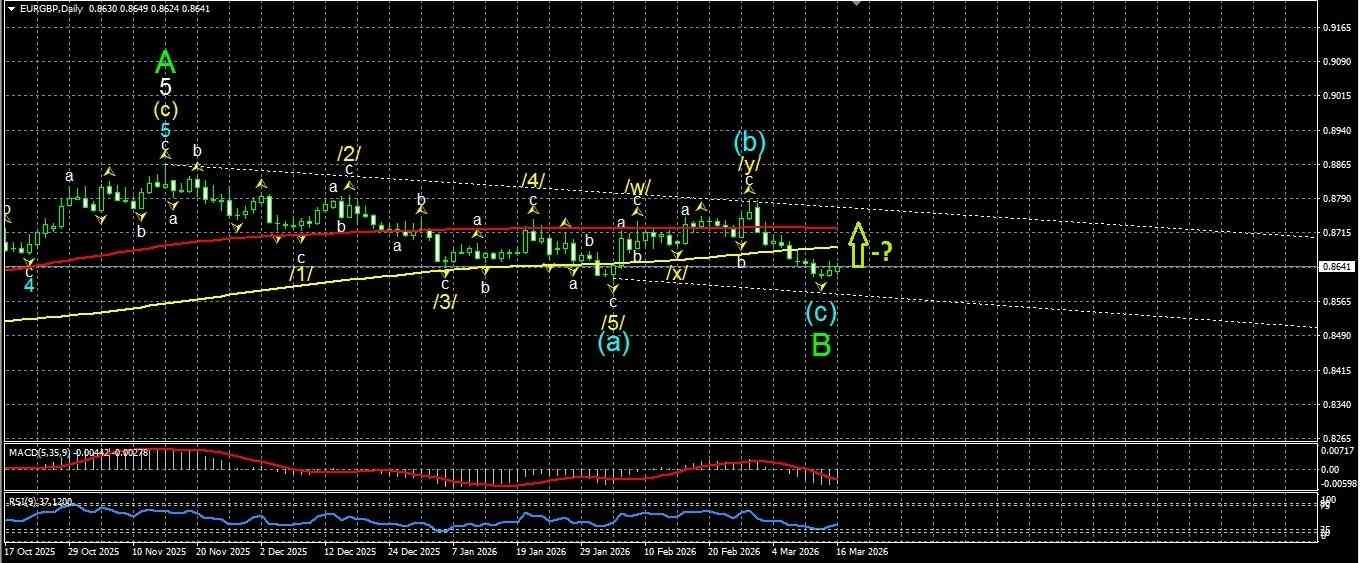The image size is (1360, 563).
Task: Select the cyan (a) wave label
Action: coord(614,343)
